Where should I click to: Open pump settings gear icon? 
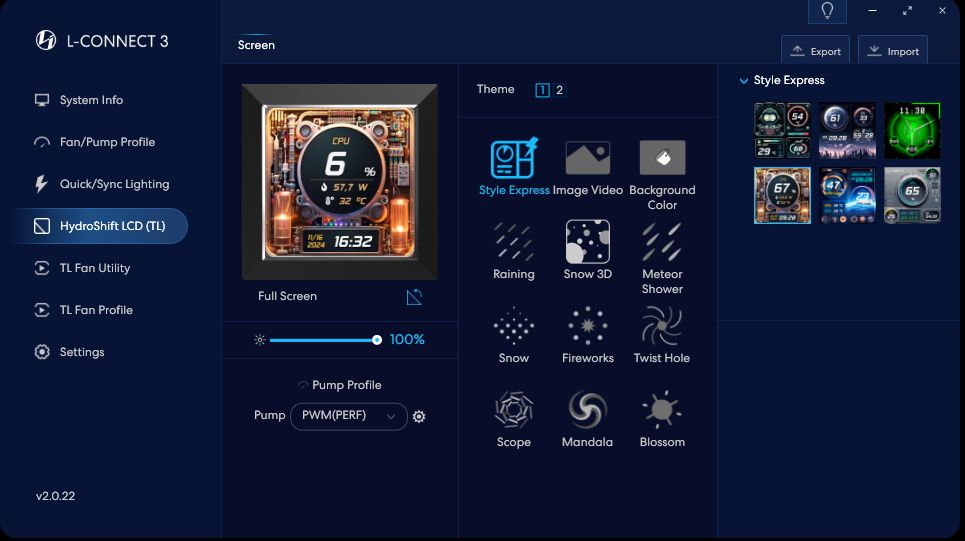[x=419, y=417]
